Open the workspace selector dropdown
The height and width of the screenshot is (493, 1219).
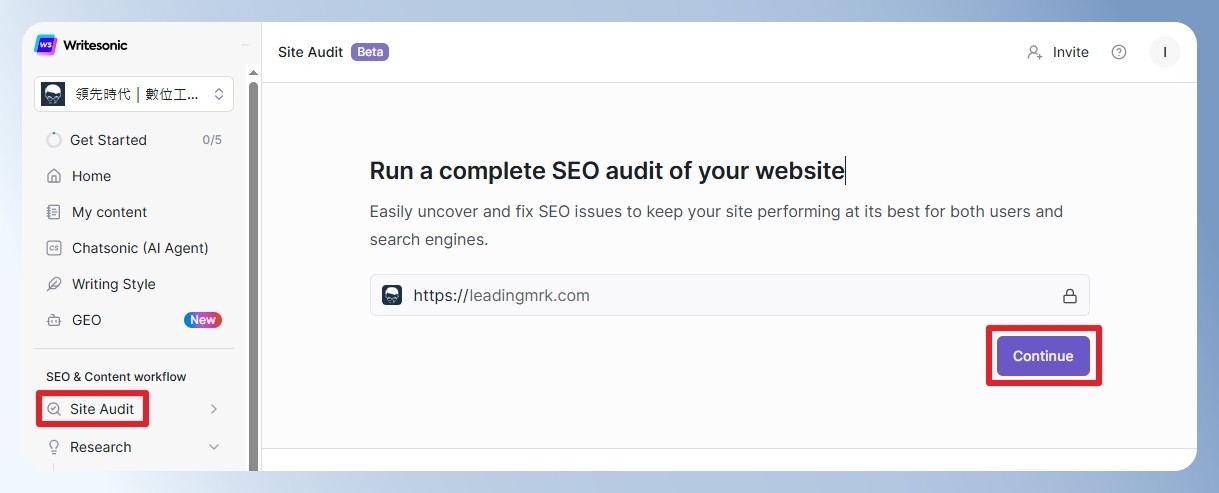(x=134, y=94)
